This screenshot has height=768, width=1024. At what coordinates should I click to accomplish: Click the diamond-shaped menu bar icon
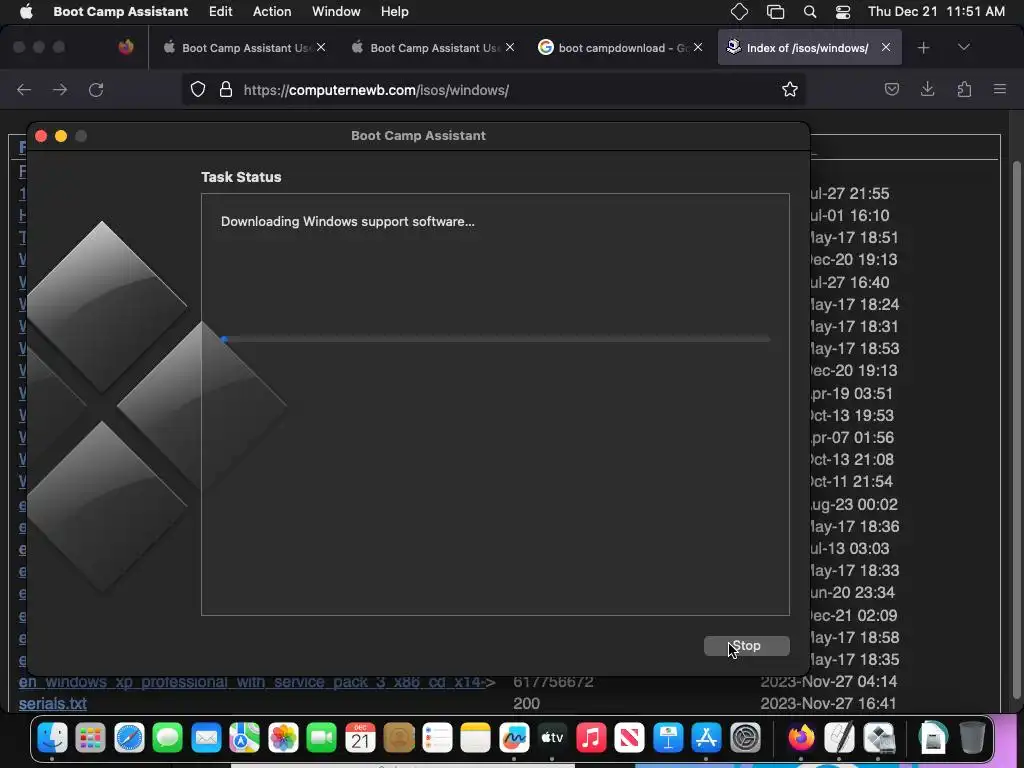[739, 11]
